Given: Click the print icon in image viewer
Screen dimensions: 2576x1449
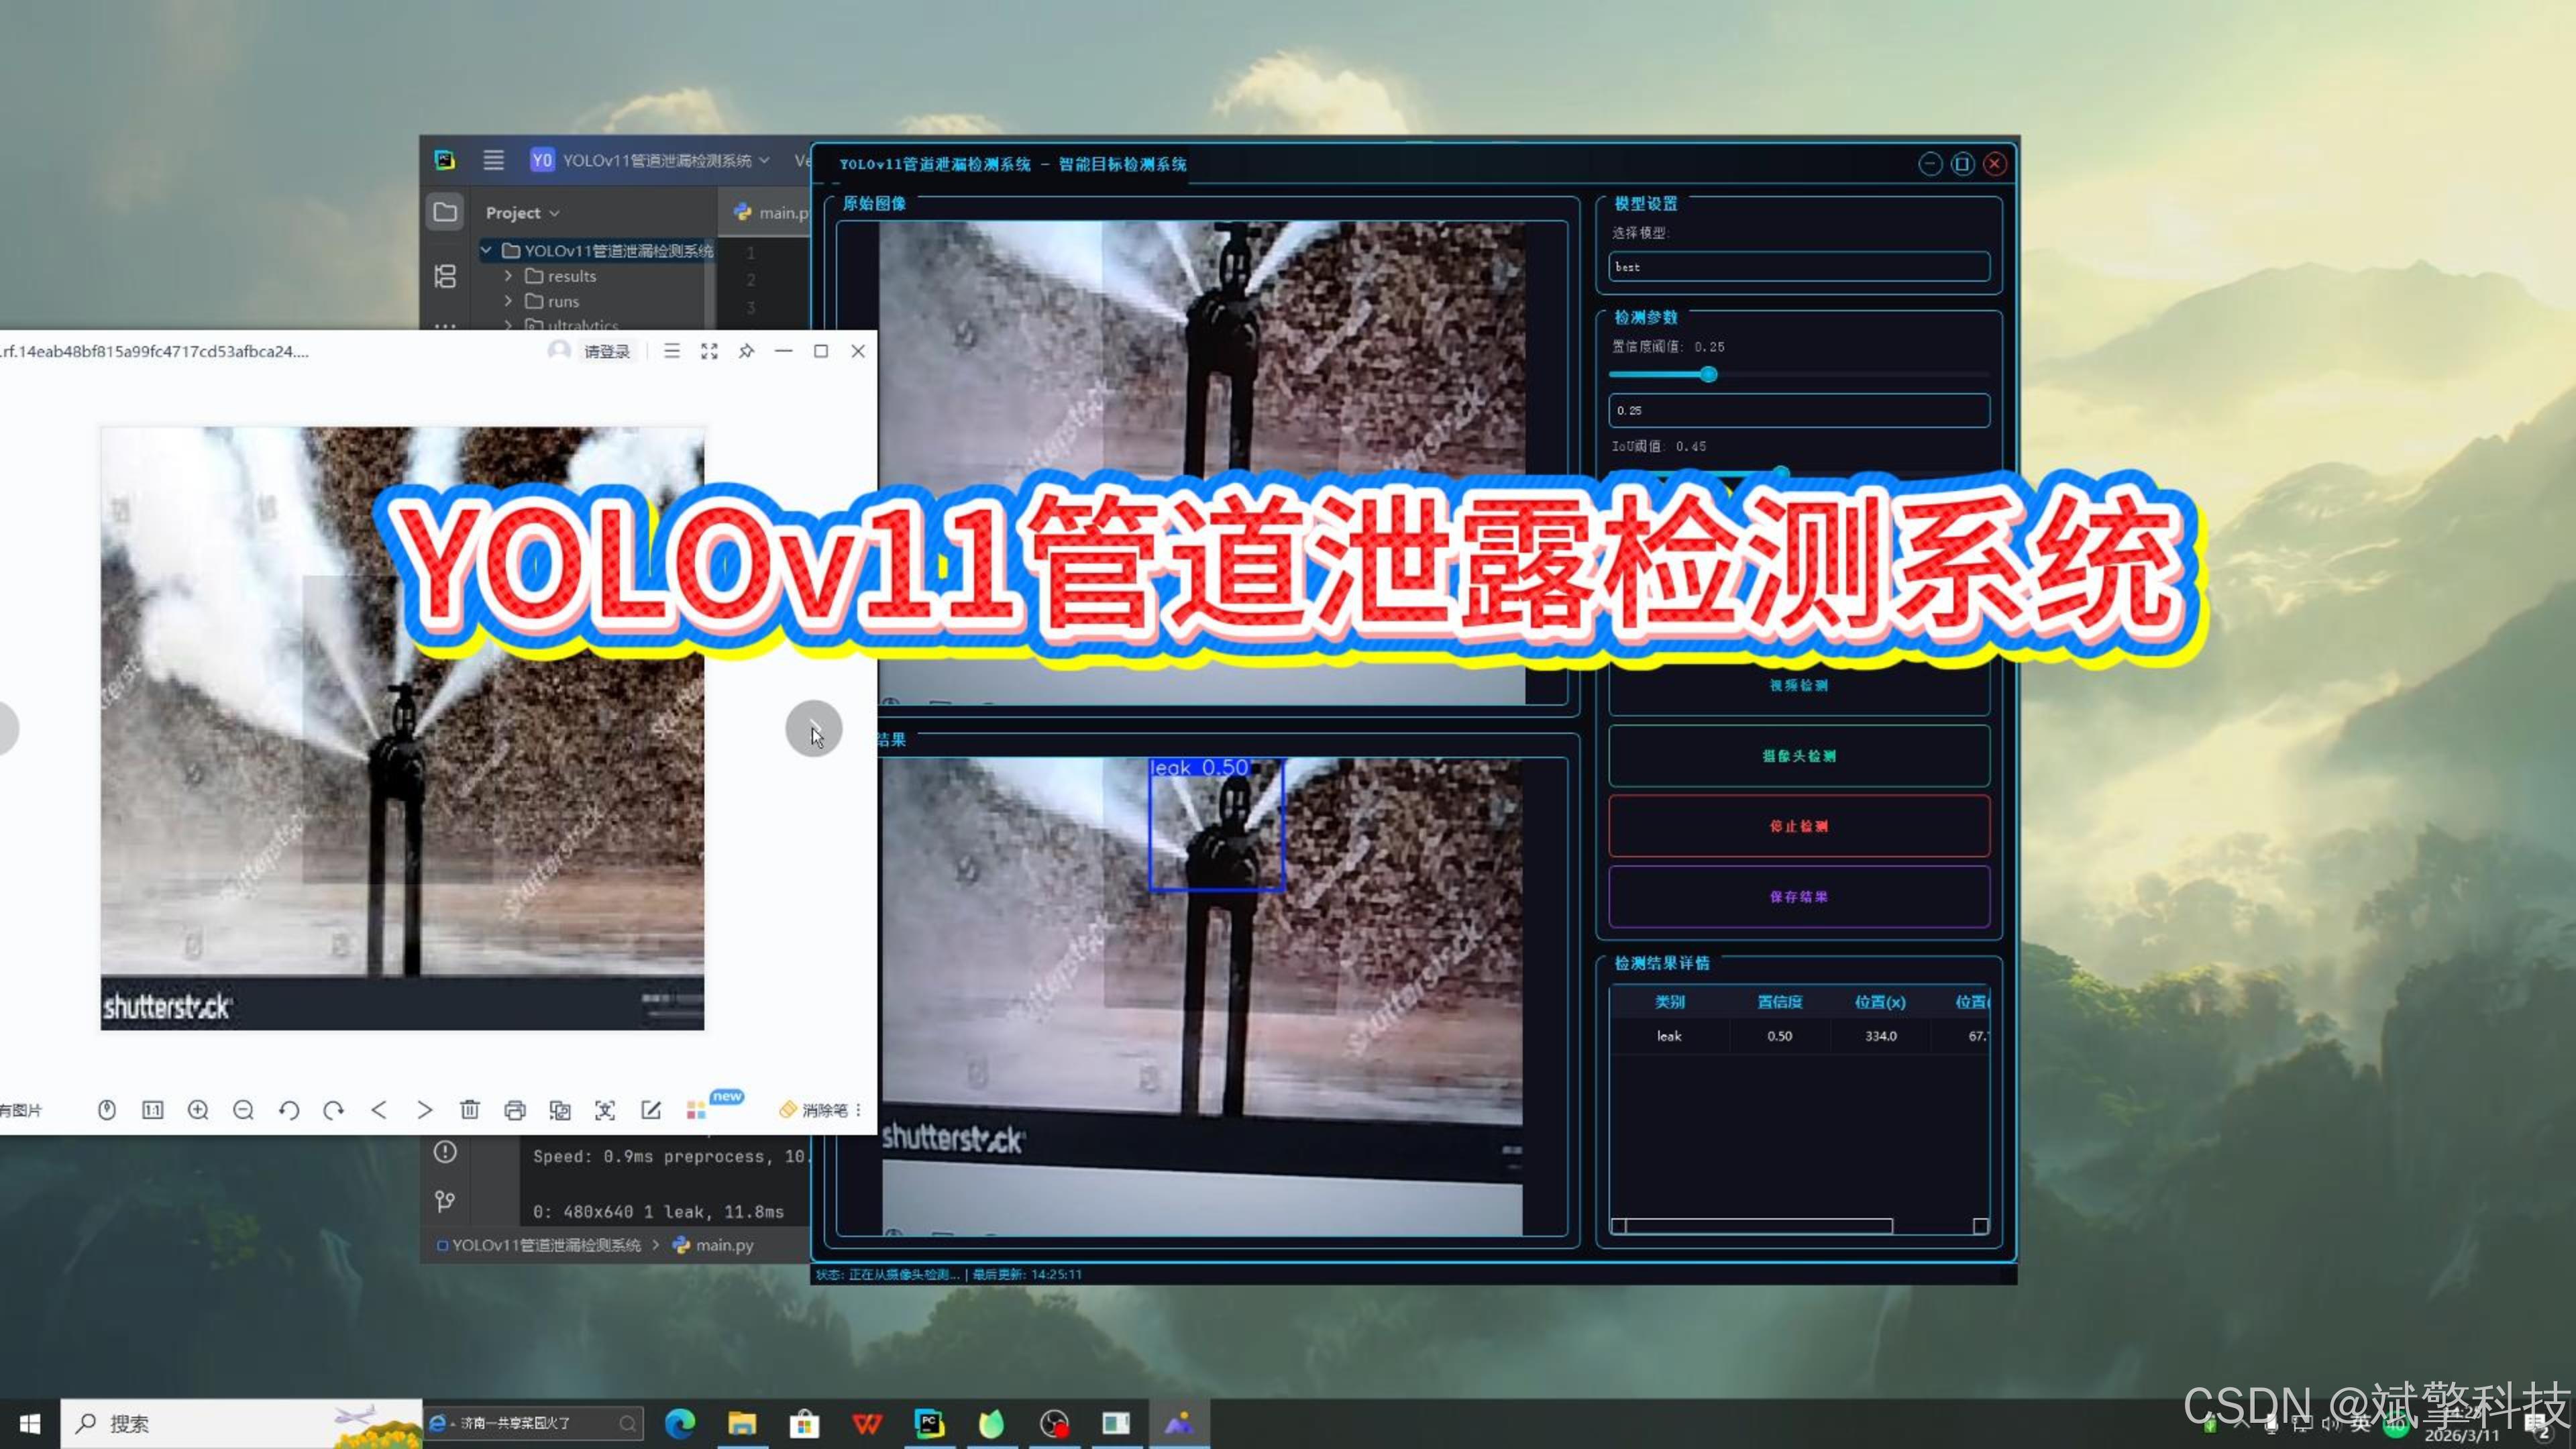Looking at the screenshot, I should 515,1110.
